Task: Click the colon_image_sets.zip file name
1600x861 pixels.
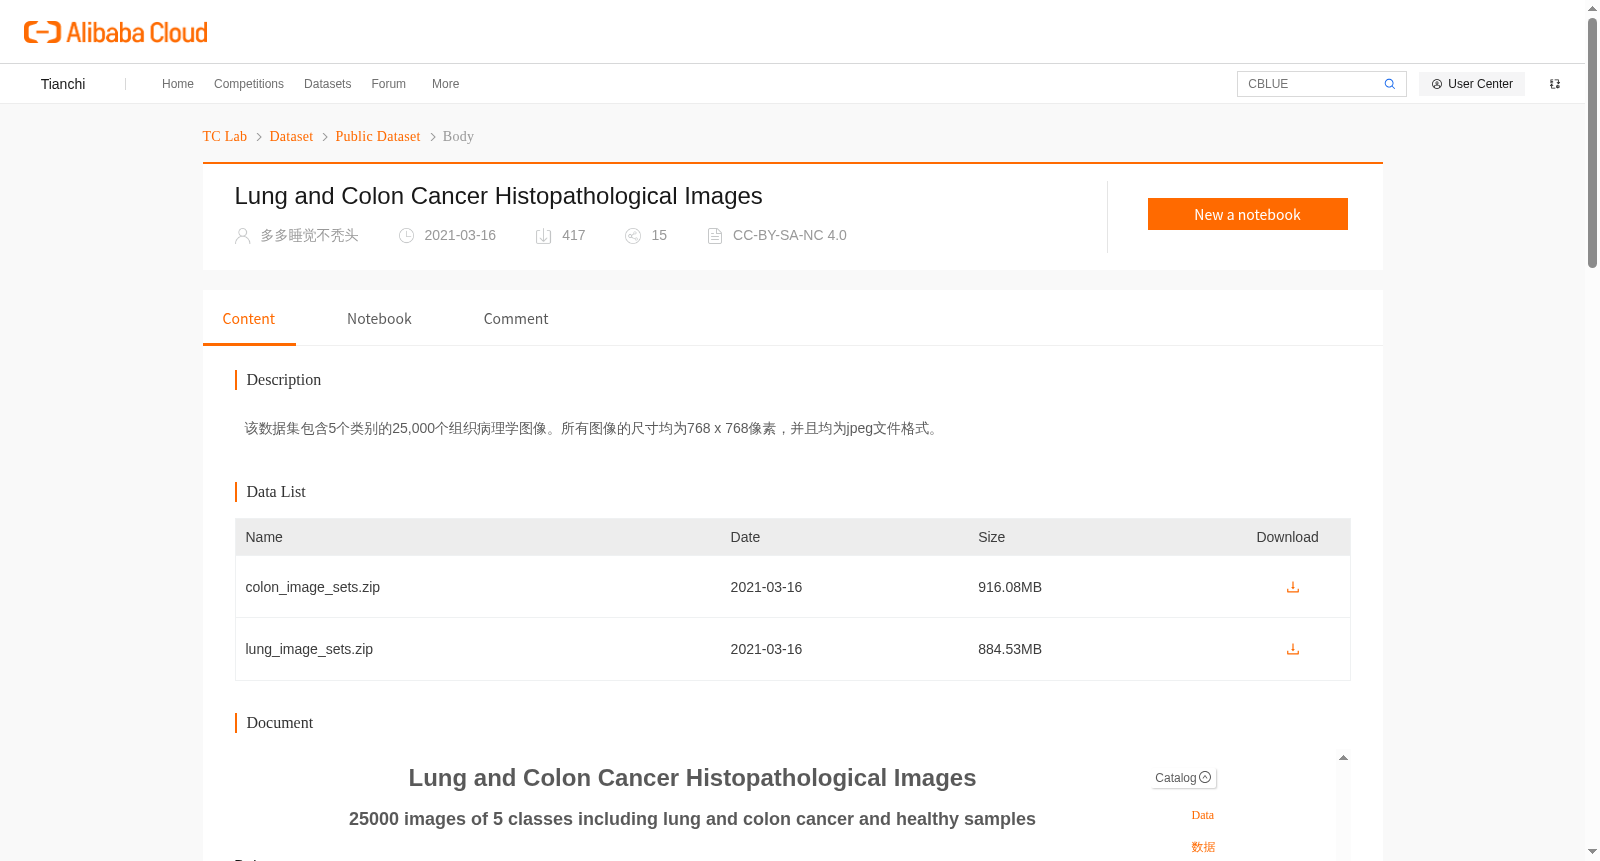Action: (313, 587)
